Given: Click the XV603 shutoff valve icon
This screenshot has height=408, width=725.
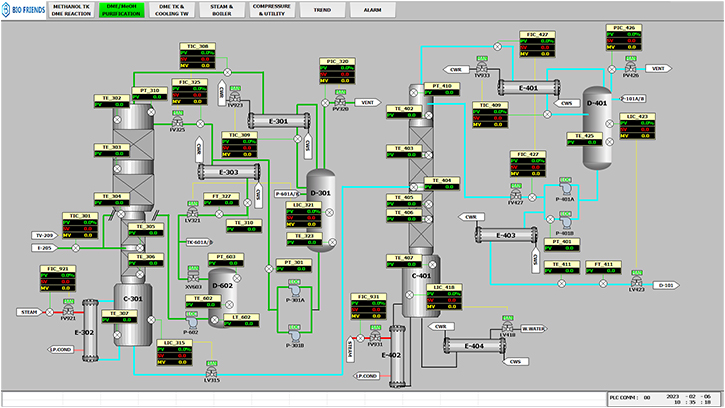Looking at the screenshot, I should pos(193,277).
